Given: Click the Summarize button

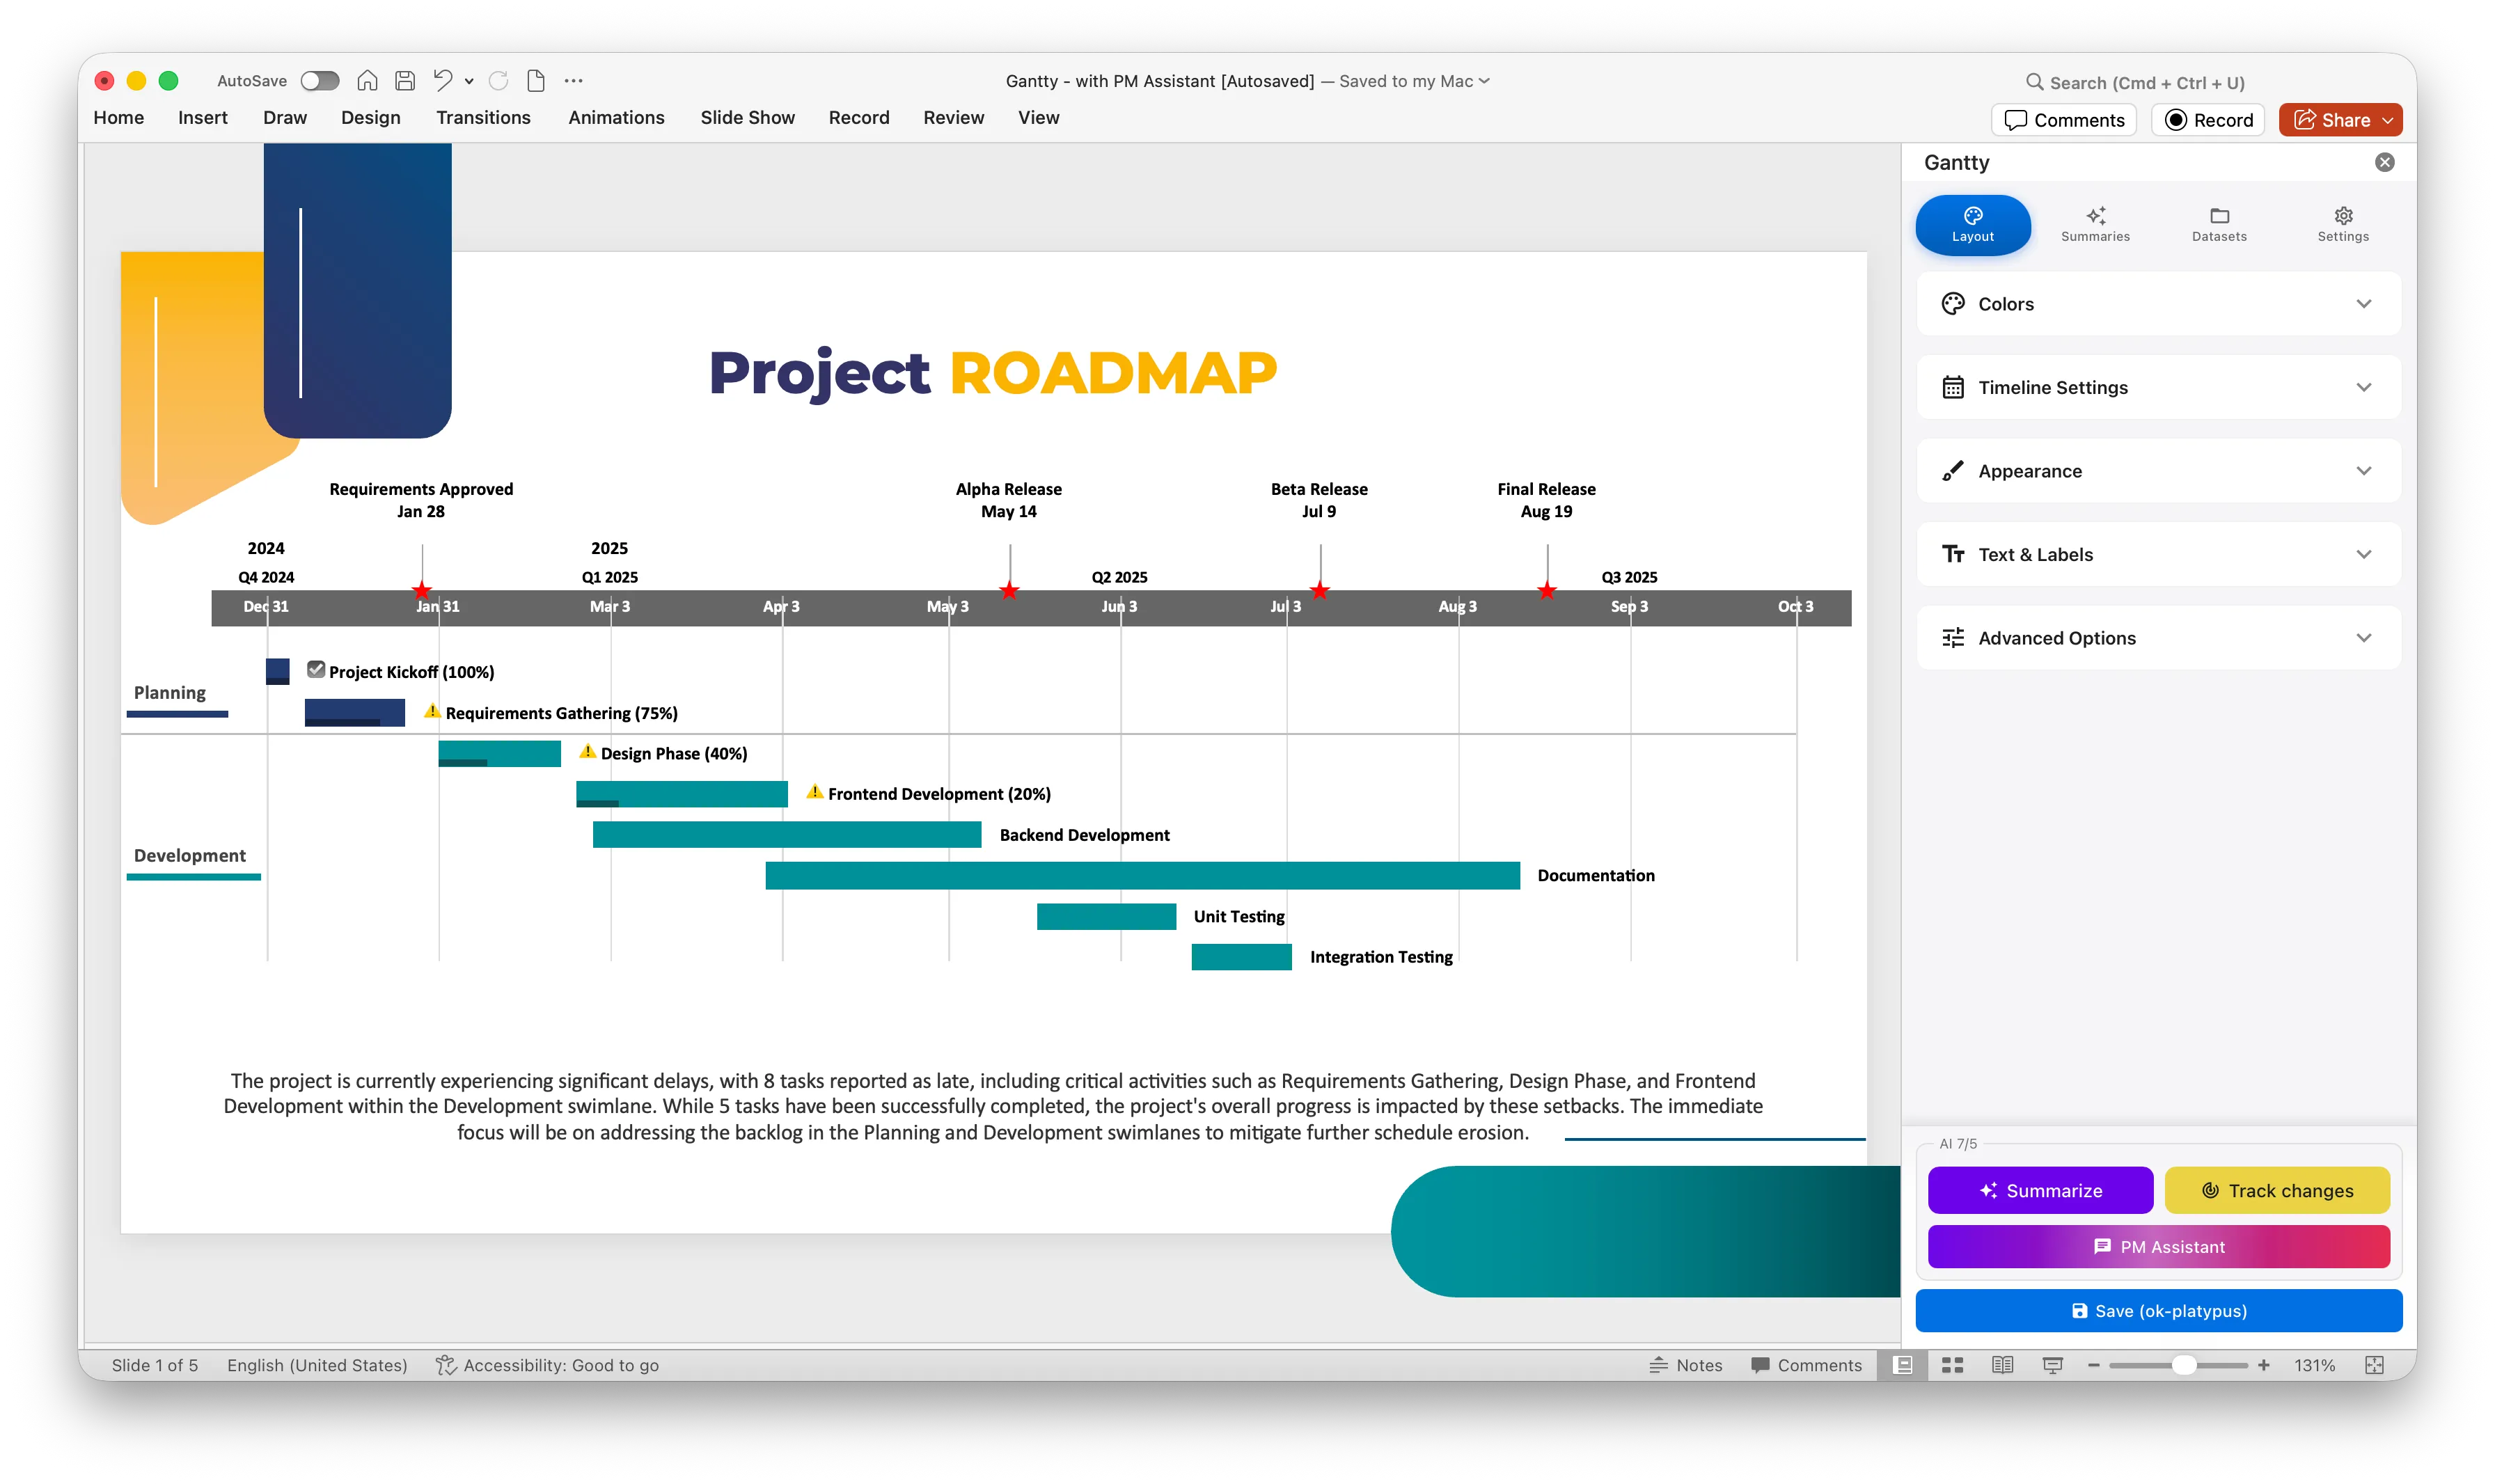Looking at the screenshot, I should tap(2040, 1190).
